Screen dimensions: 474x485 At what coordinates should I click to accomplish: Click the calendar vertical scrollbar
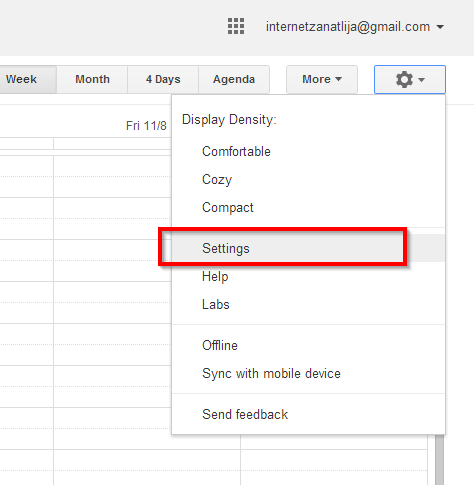pos(439,460)
